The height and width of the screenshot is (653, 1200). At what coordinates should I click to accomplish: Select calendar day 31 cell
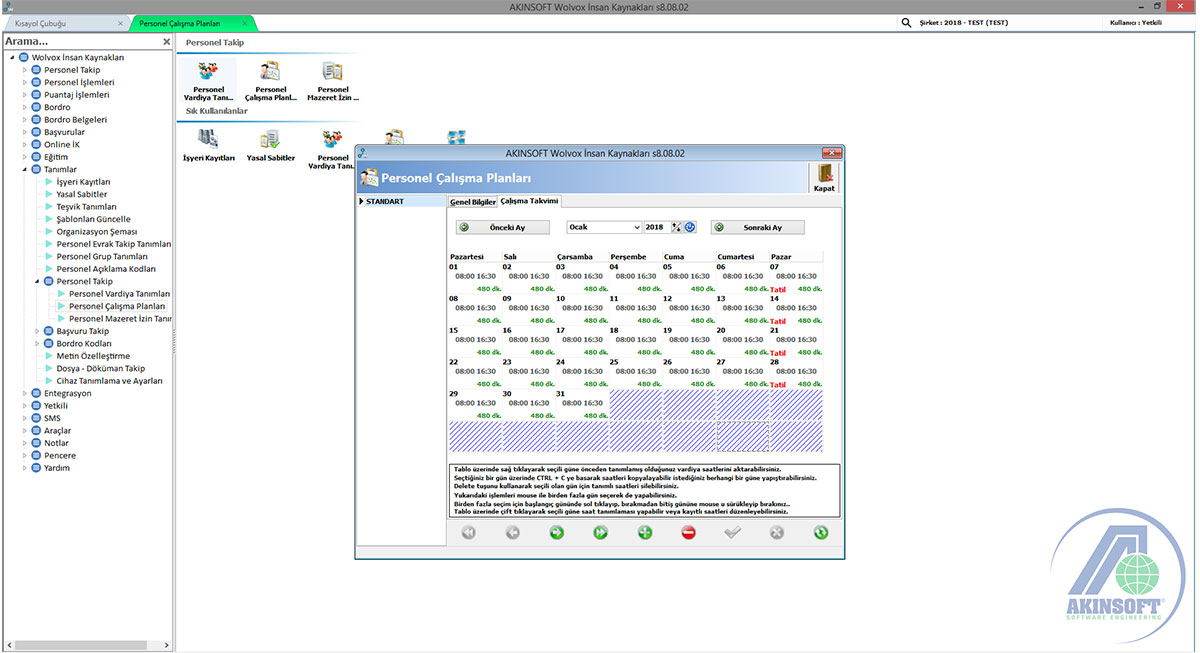[x=582, y=405]
